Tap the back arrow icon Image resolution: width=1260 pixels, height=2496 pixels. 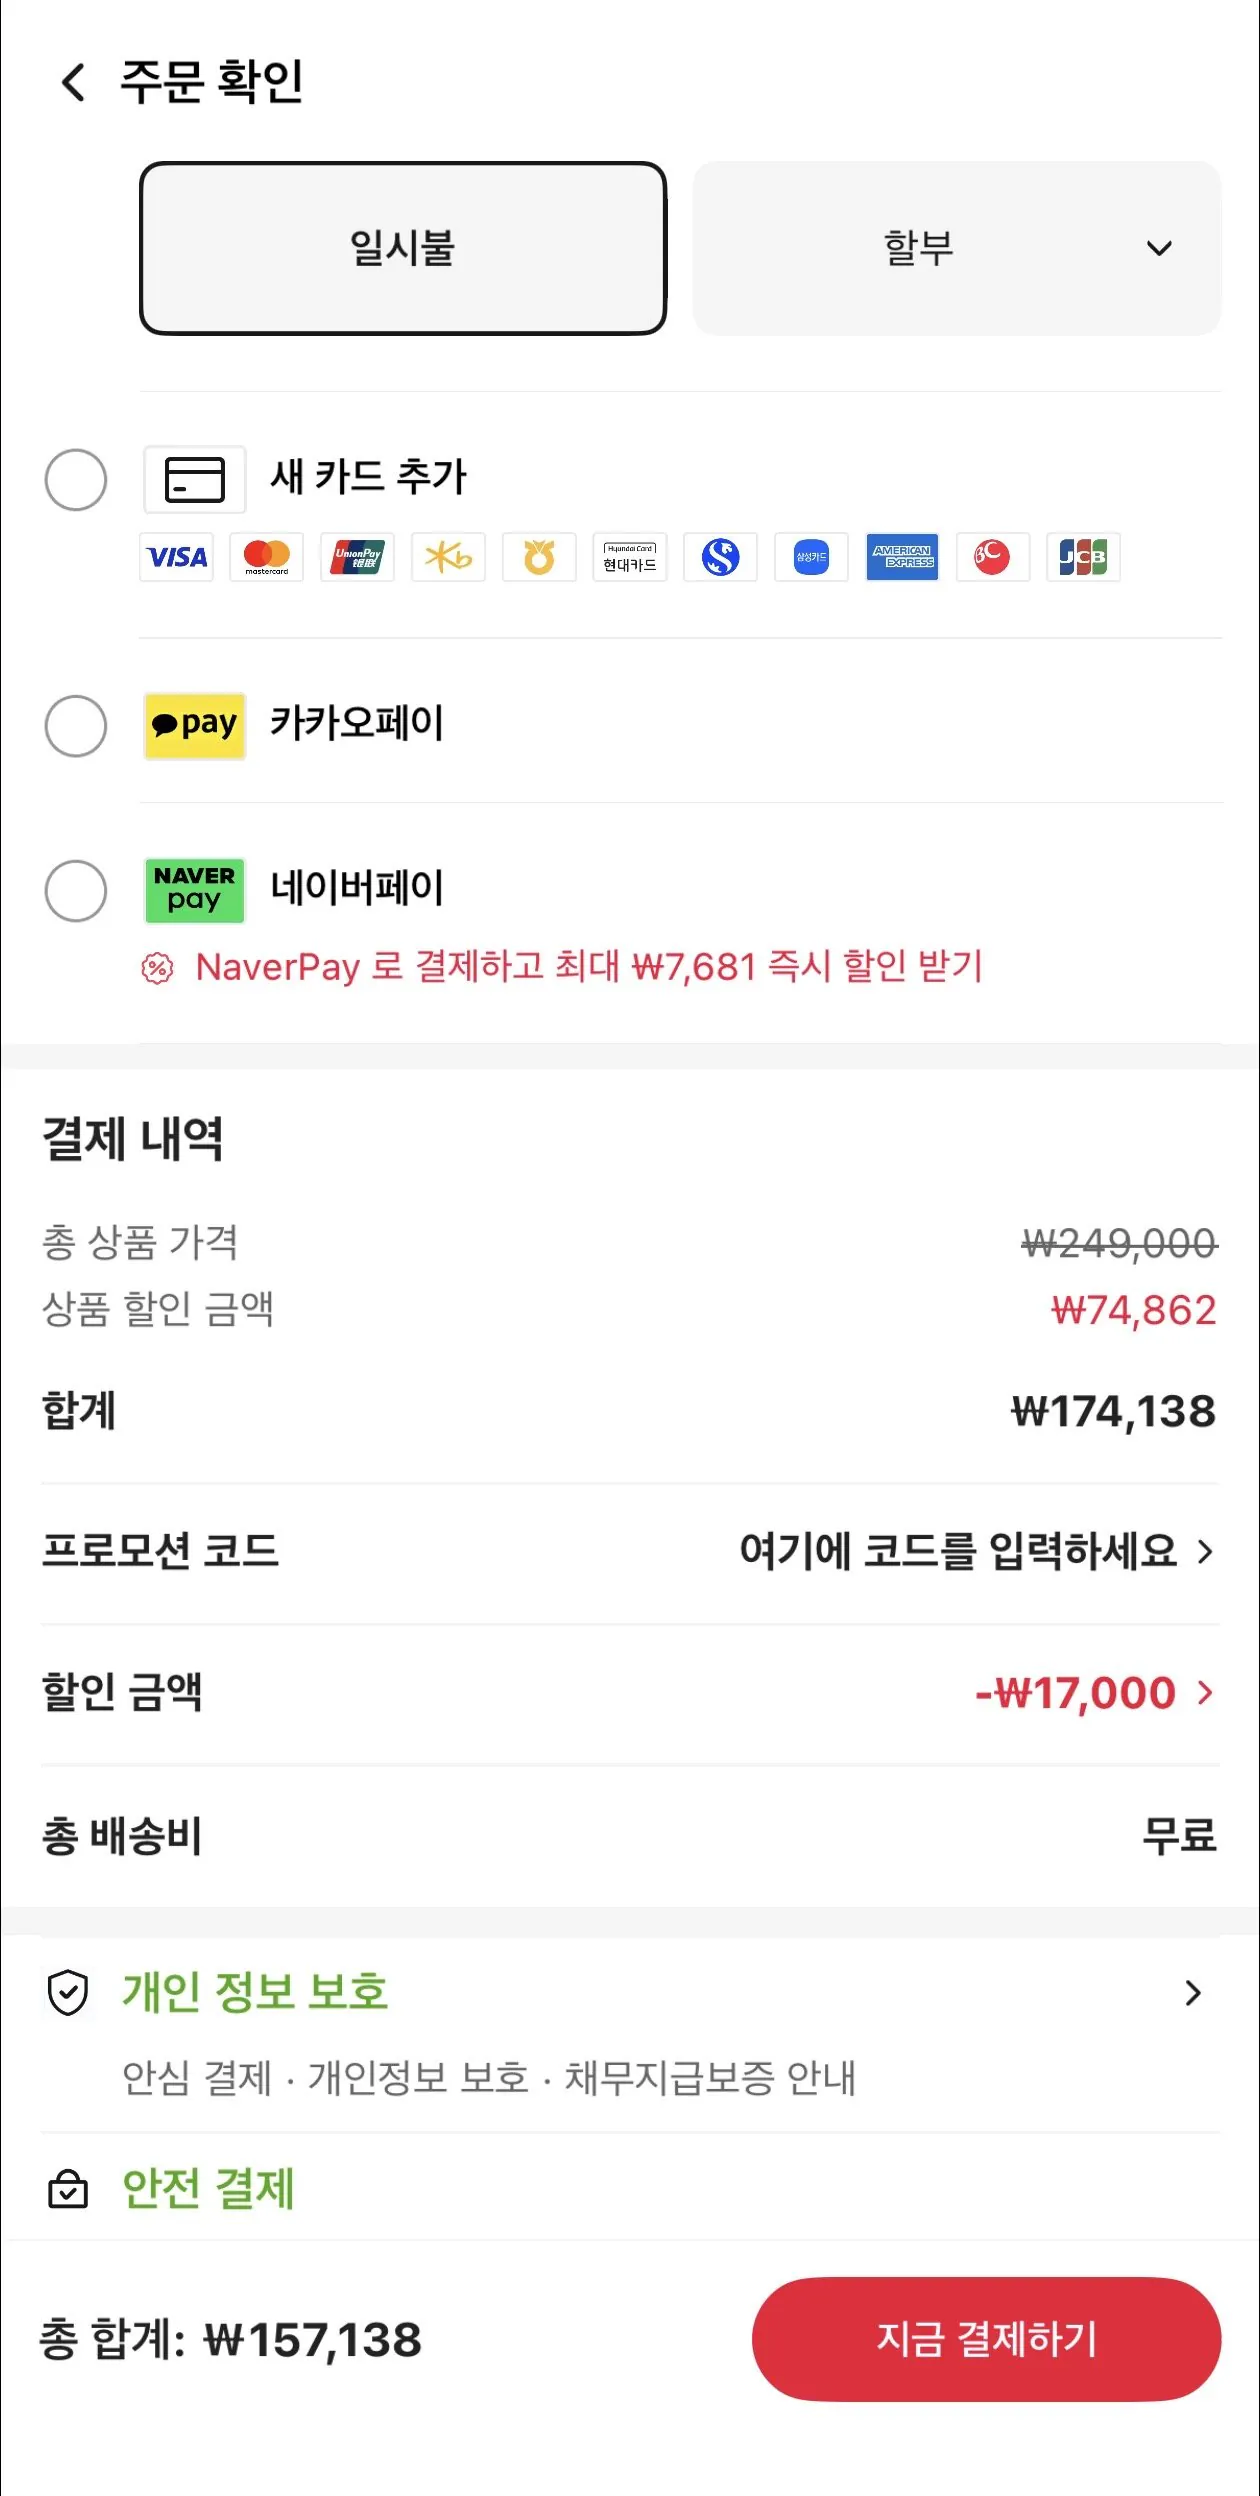[x=73, y=82]
